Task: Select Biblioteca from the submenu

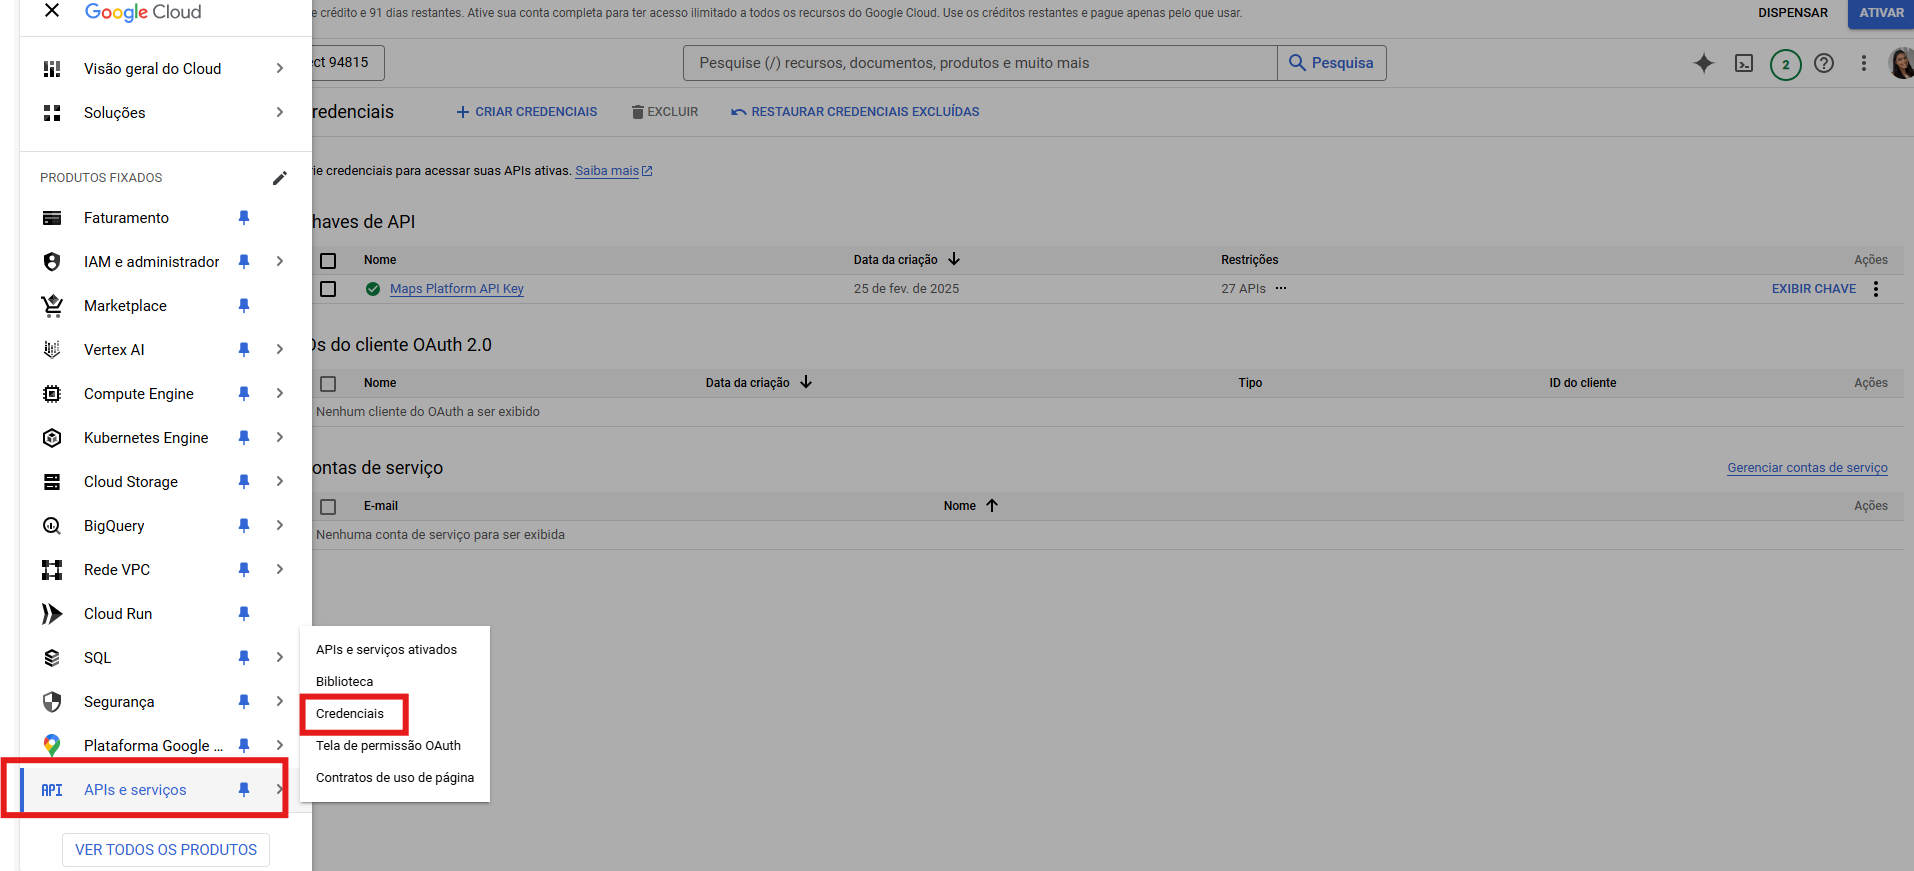Action: coord(344,682)
